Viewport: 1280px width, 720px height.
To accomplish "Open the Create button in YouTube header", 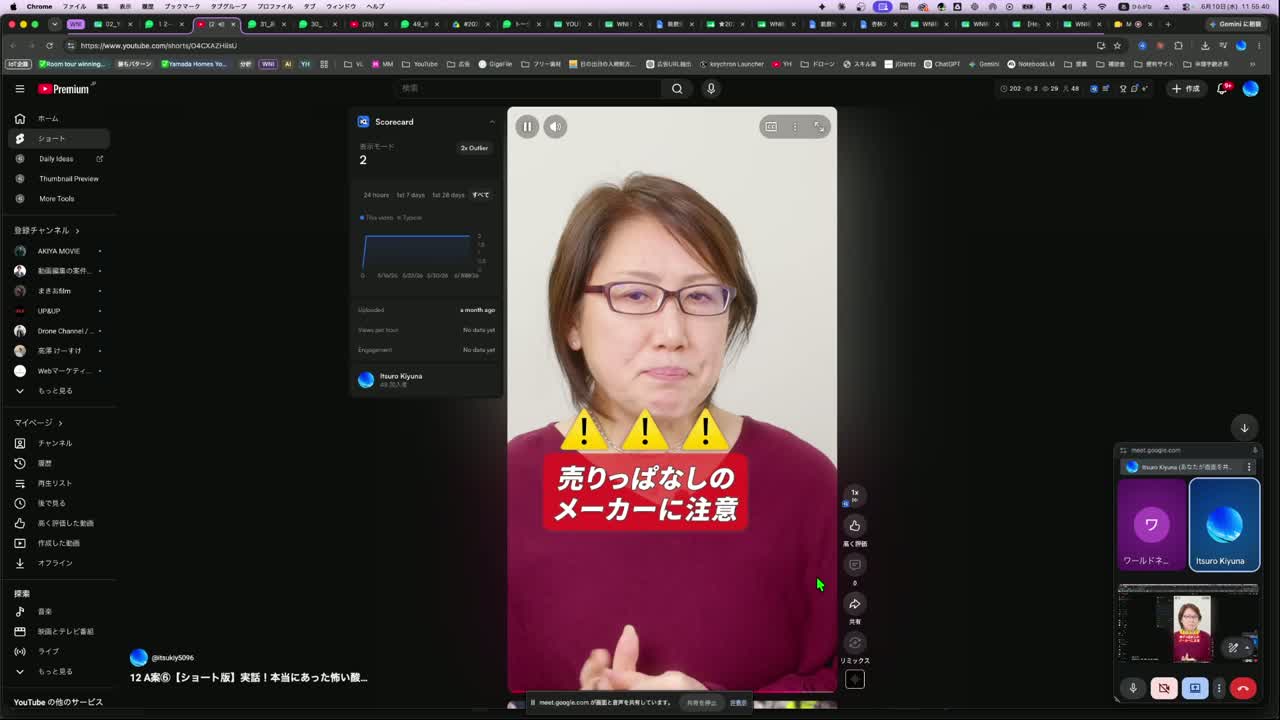I will point(1186,89).
